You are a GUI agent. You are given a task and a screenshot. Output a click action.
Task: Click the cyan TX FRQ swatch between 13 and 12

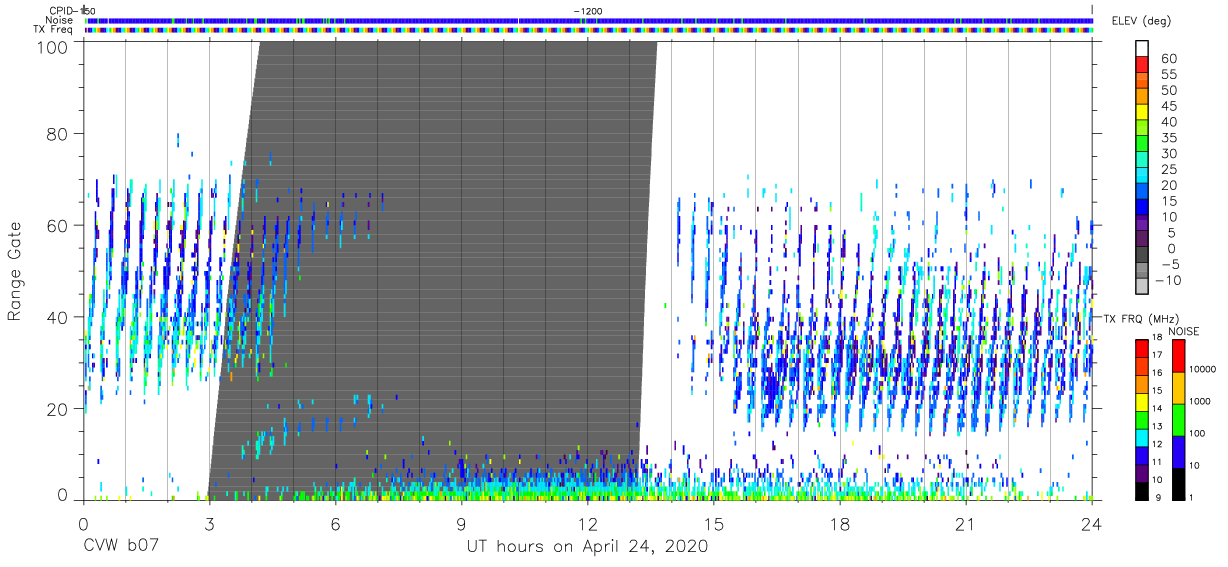pos(1142,438)
